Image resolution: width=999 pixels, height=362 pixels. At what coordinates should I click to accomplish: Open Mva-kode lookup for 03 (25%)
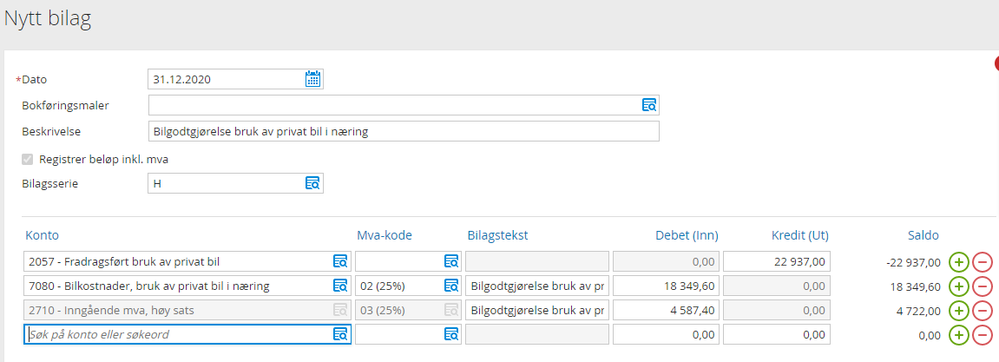[x=451, y=310]
